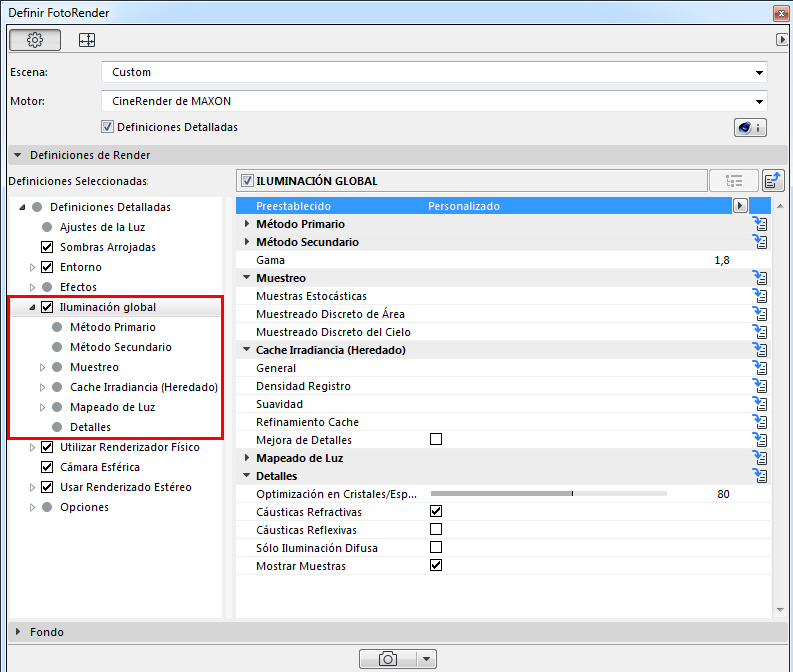Collapse Detalles group in the settings list
This screenshot has height=672, width=793.
click(x=246, y=475)
